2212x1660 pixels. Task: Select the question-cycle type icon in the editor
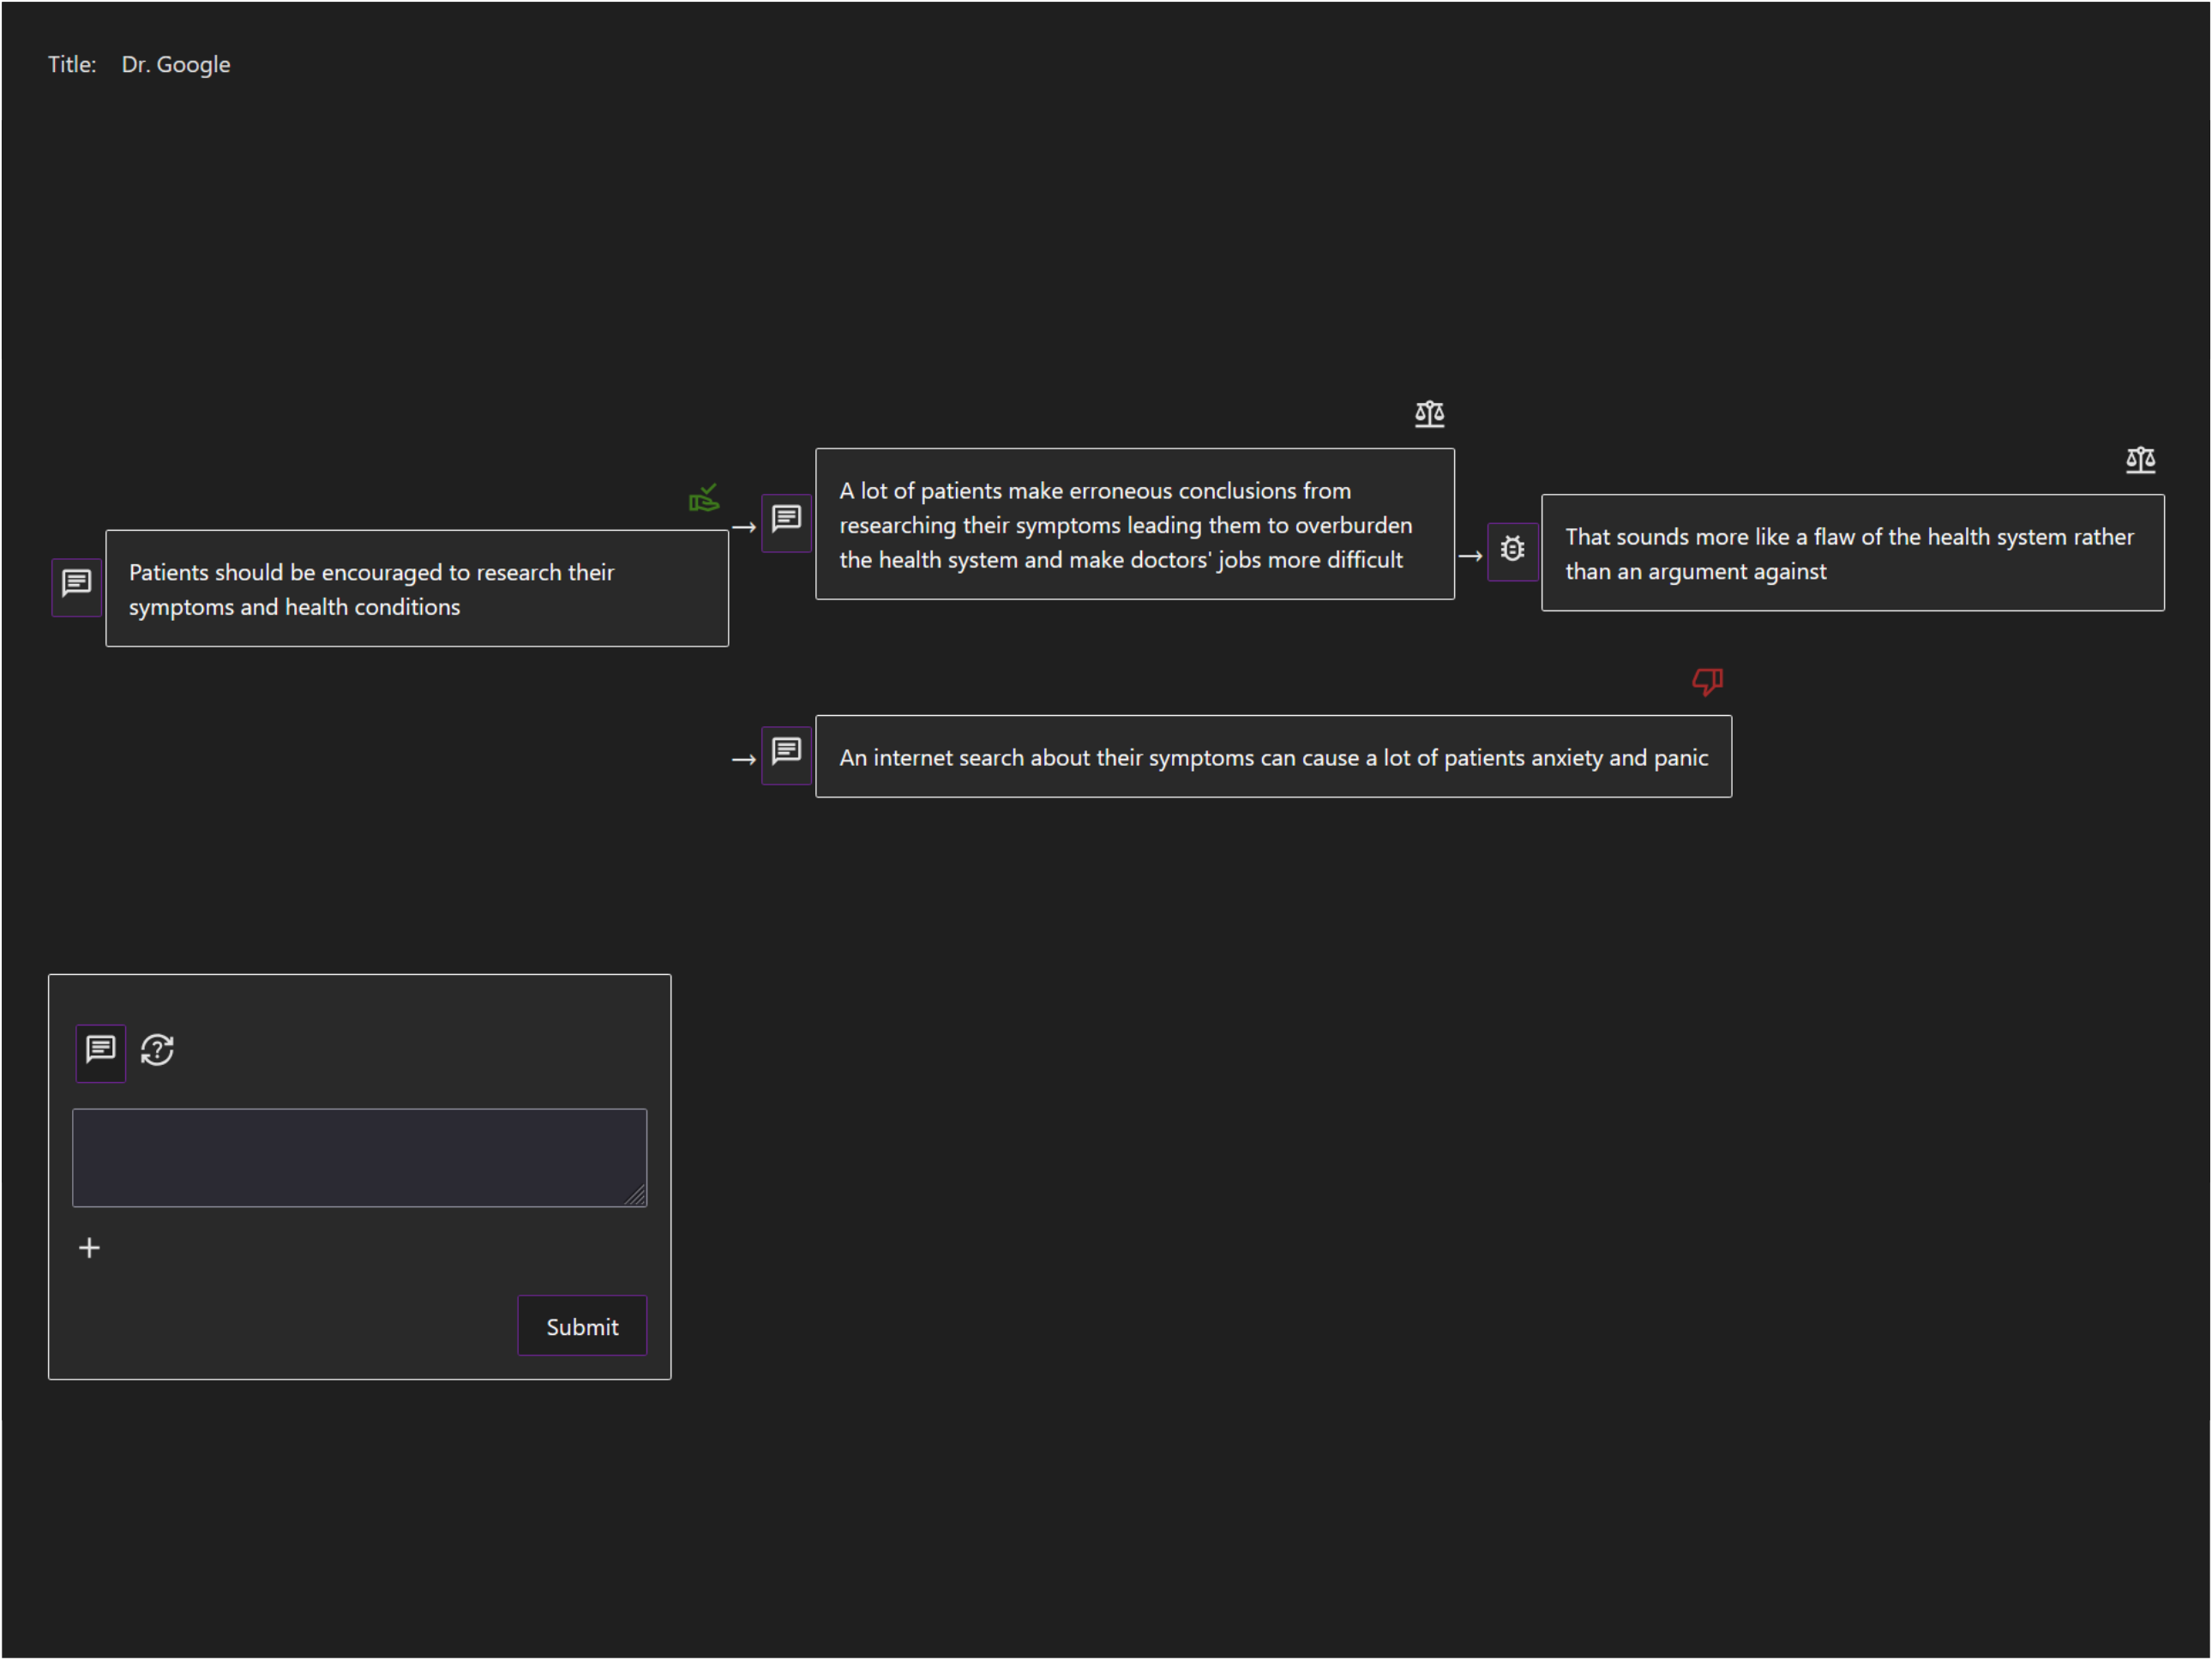click(158, 1051)
